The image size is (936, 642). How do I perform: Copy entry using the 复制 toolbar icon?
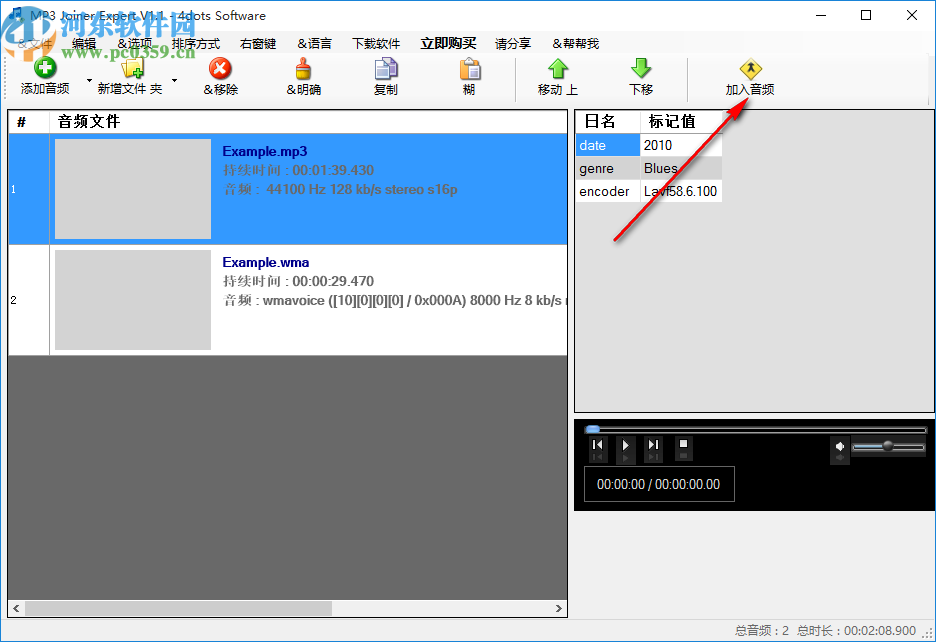point(385,72)
